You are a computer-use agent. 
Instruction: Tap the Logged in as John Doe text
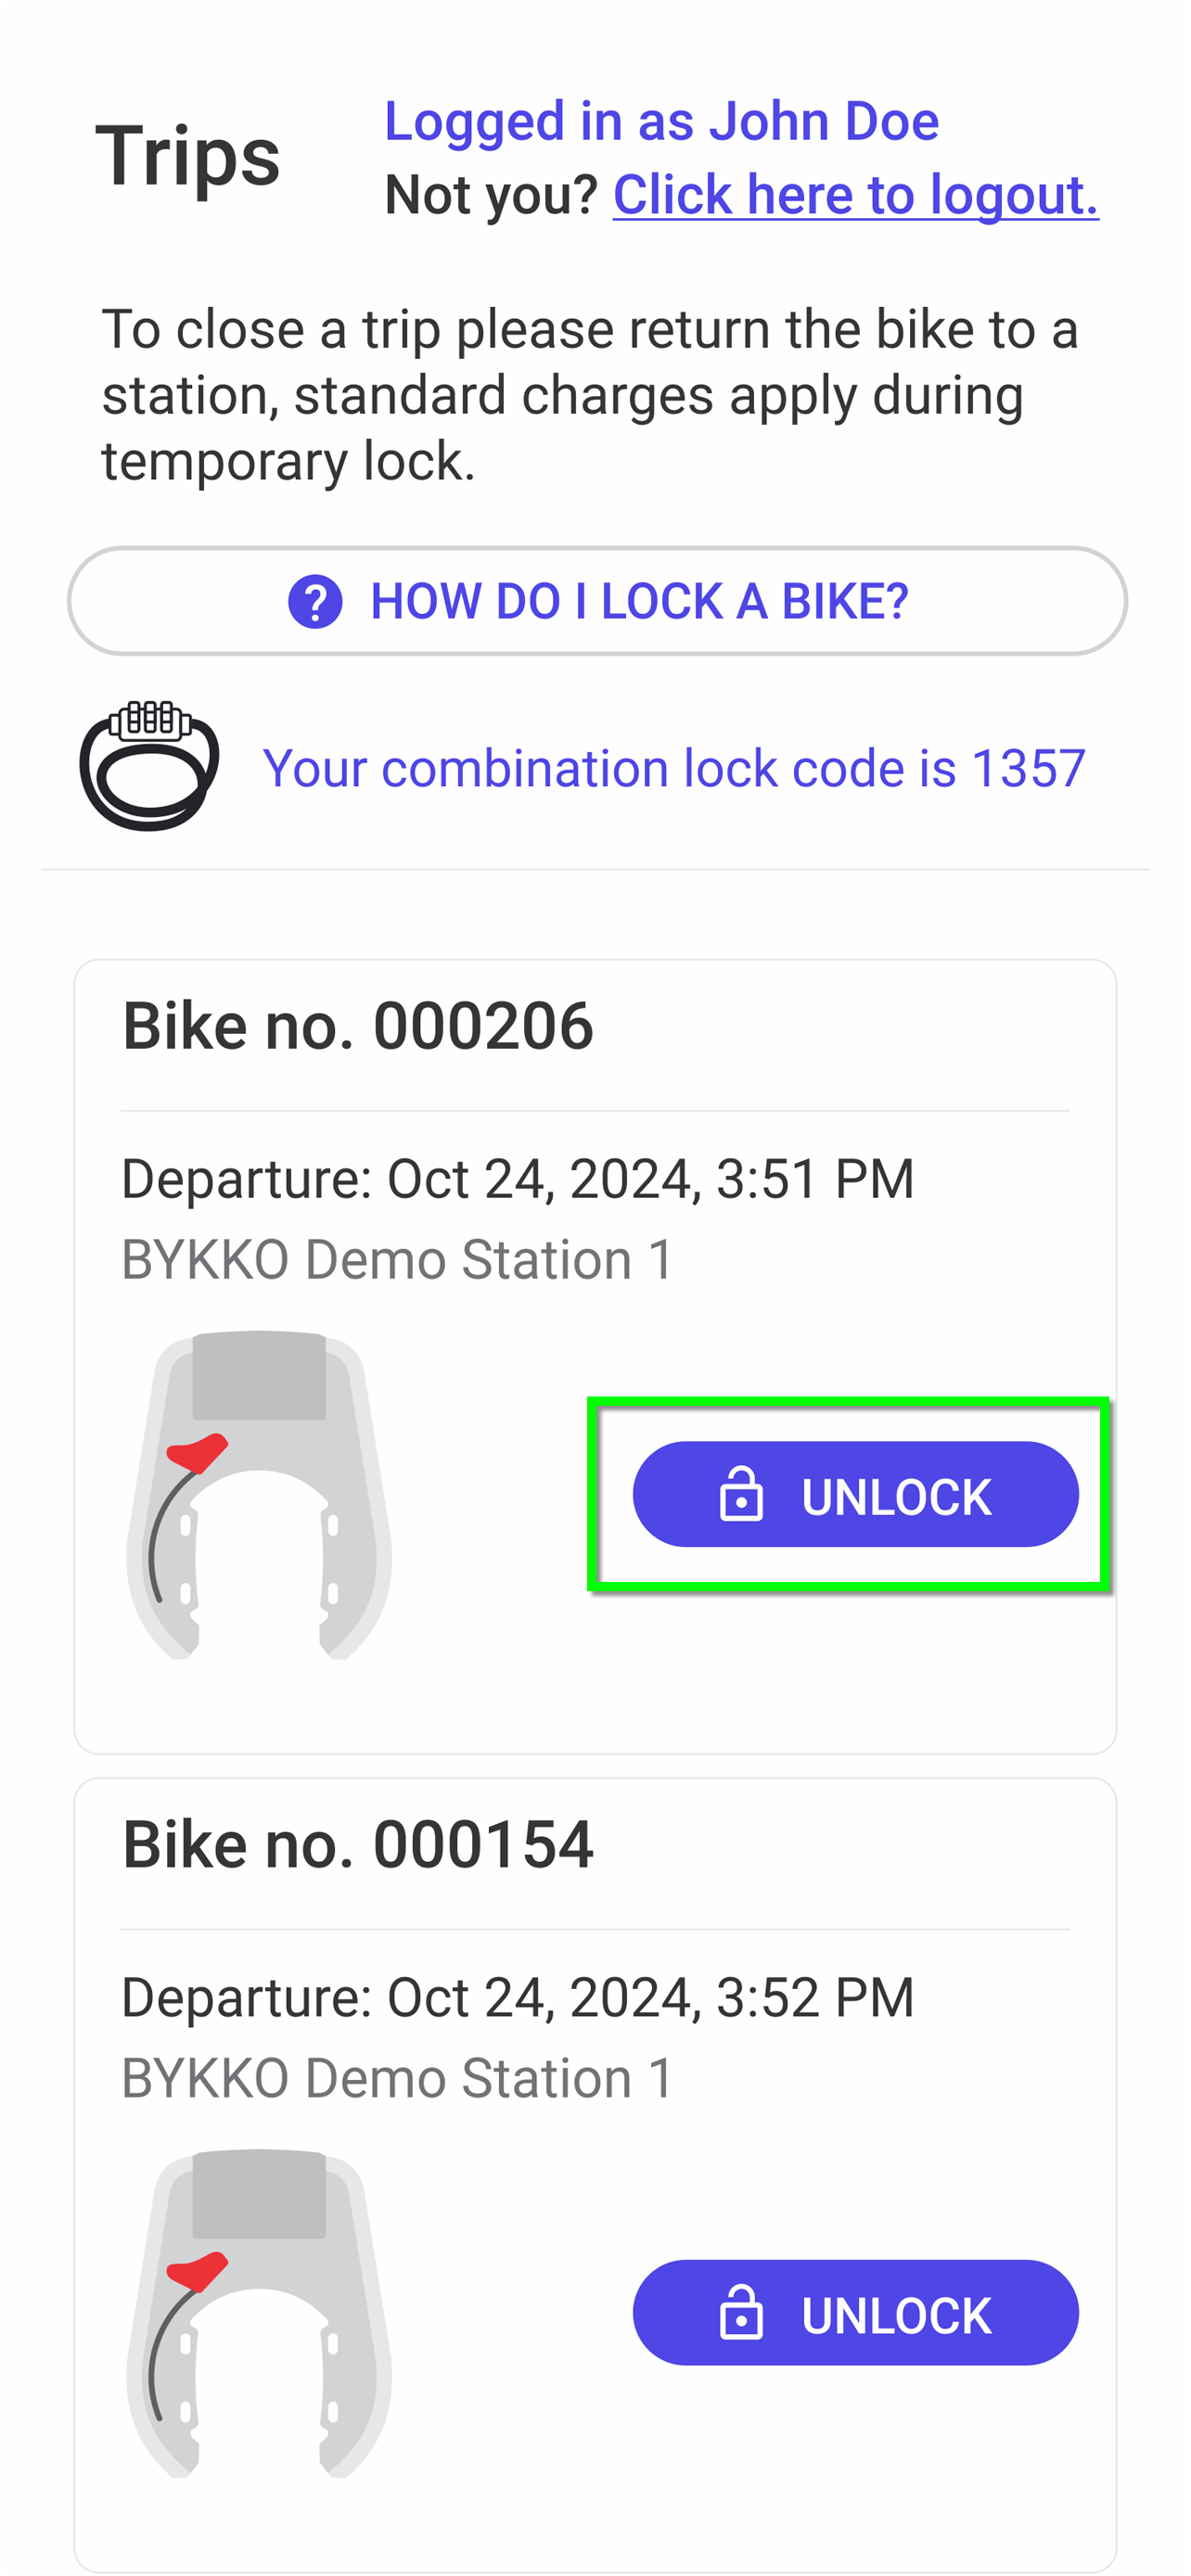click(x=662, y=122)
